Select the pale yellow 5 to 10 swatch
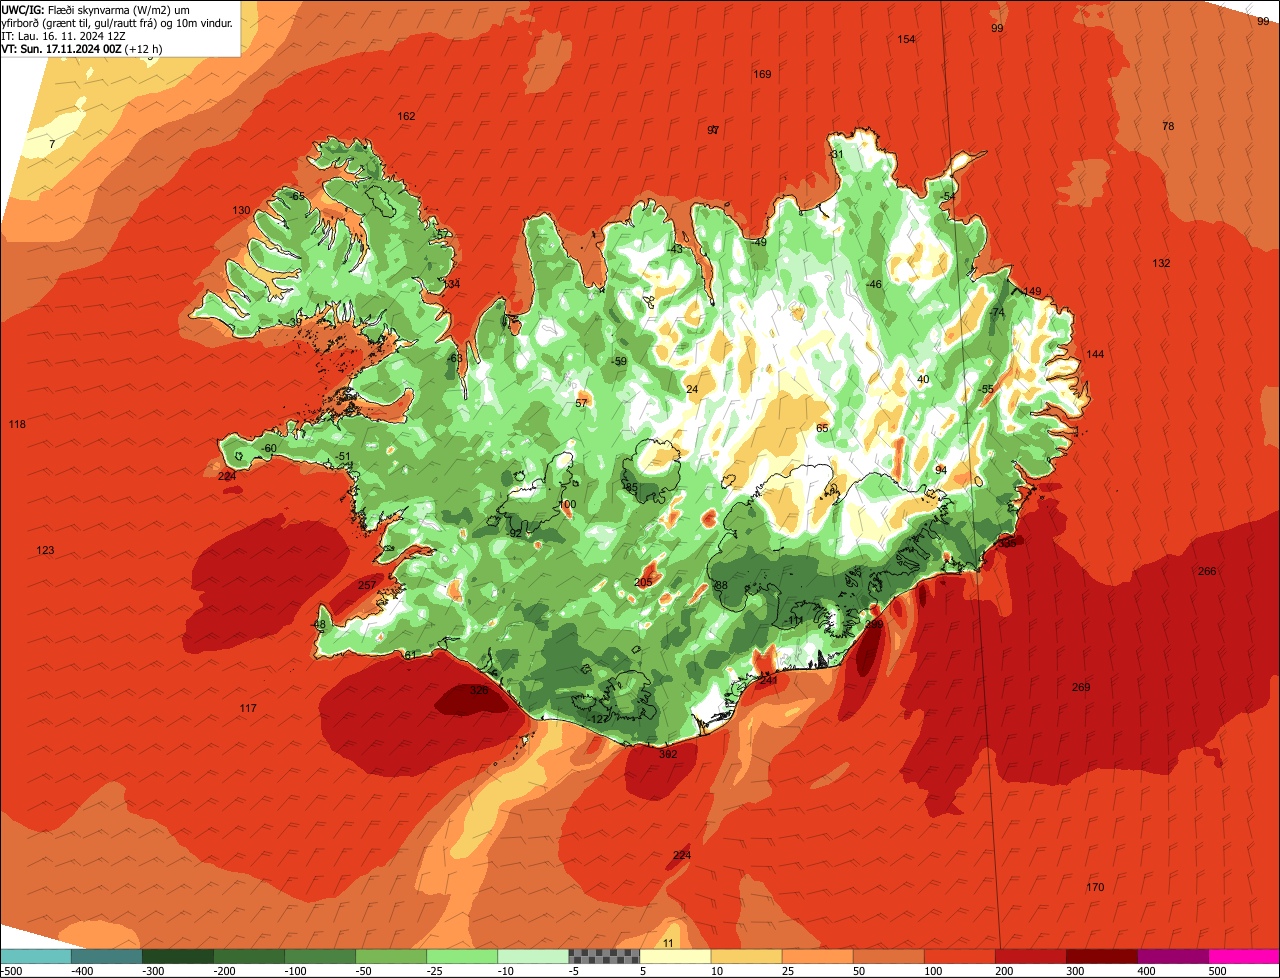This screenshot has height=978, width=1280. 675,956
